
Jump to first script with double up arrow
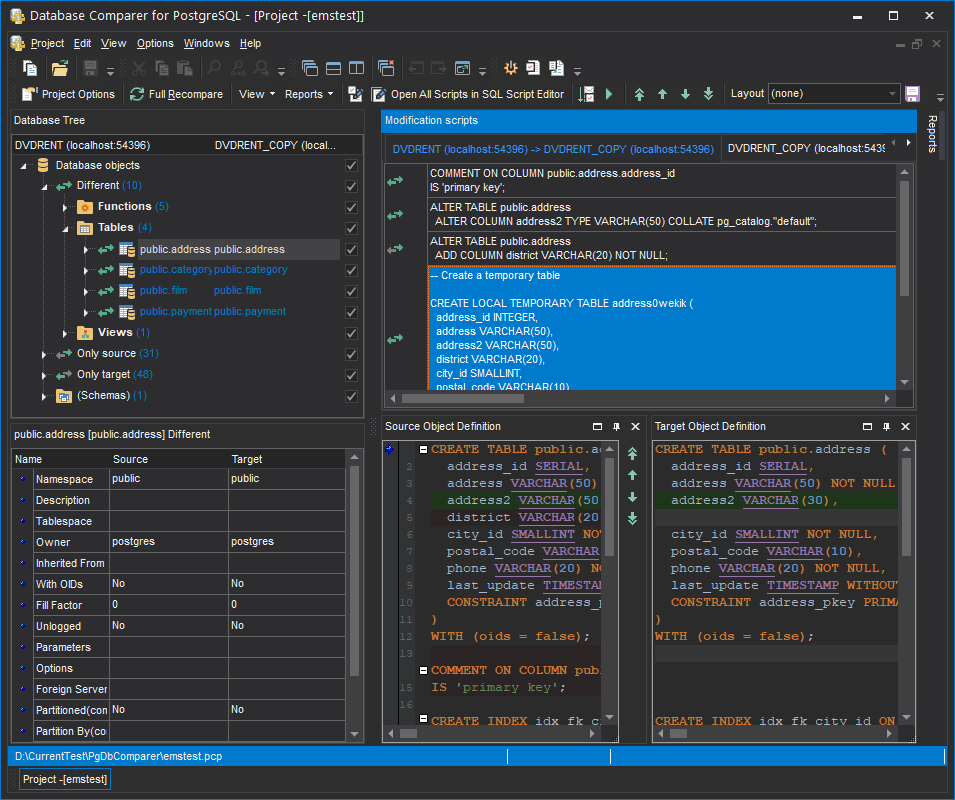(639, 94)
